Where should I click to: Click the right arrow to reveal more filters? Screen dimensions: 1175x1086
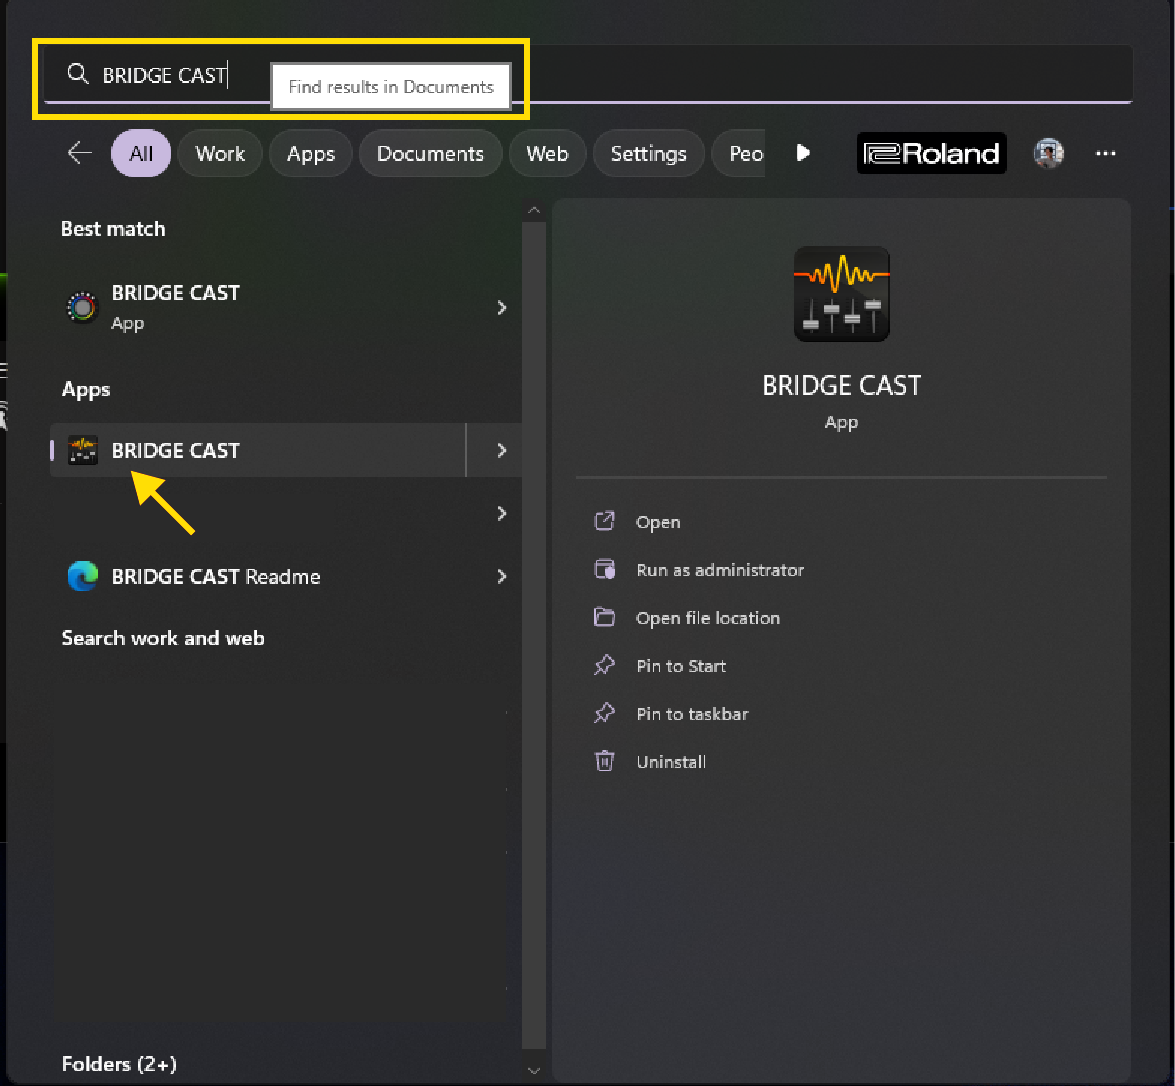coord(803,153)
